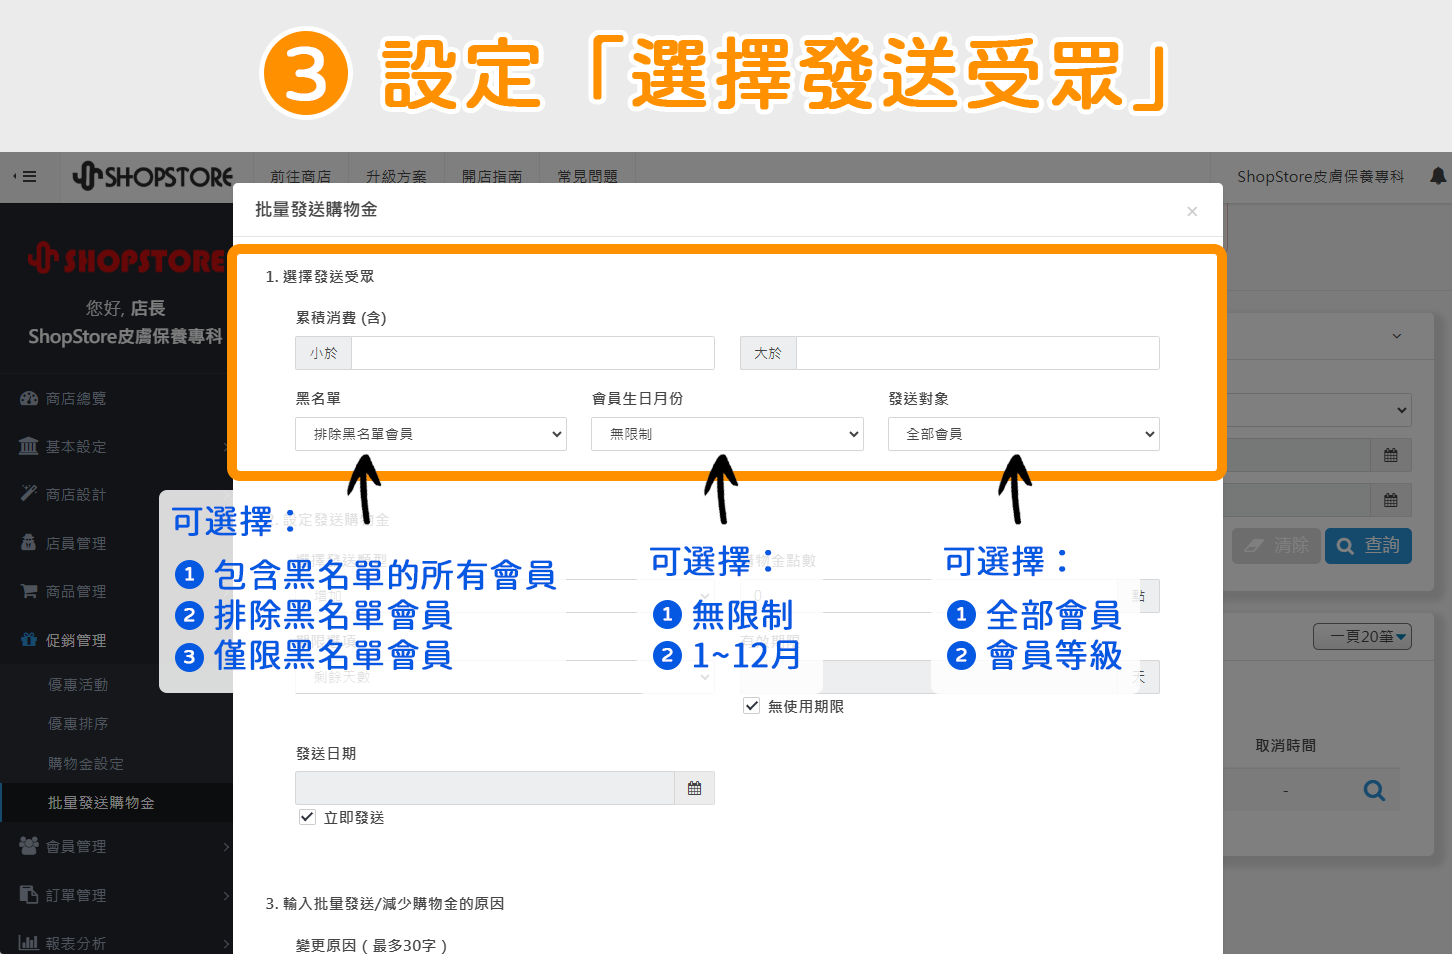Click the 會員管理 users icon

(x=29, y=846)
